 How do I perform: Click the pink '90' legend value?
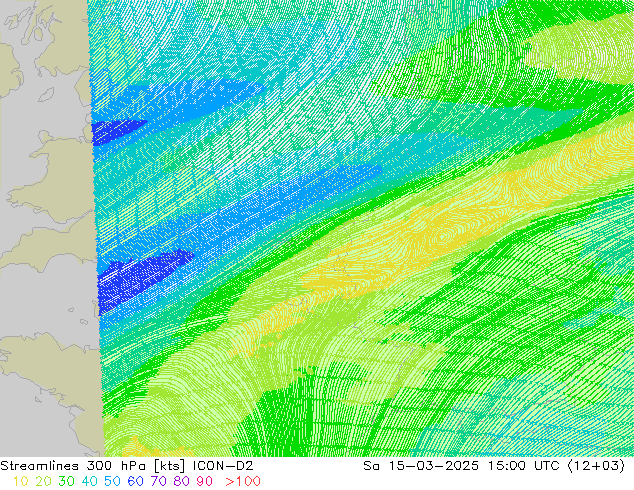[204, 481]
